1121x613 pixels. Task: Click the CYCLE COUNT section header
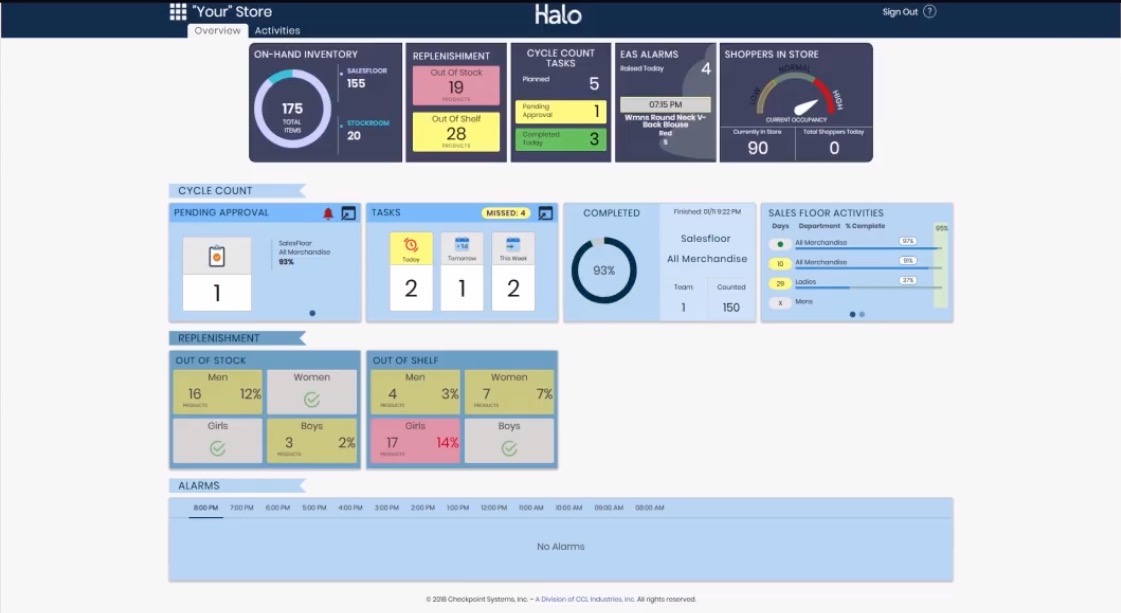[237, 191]
